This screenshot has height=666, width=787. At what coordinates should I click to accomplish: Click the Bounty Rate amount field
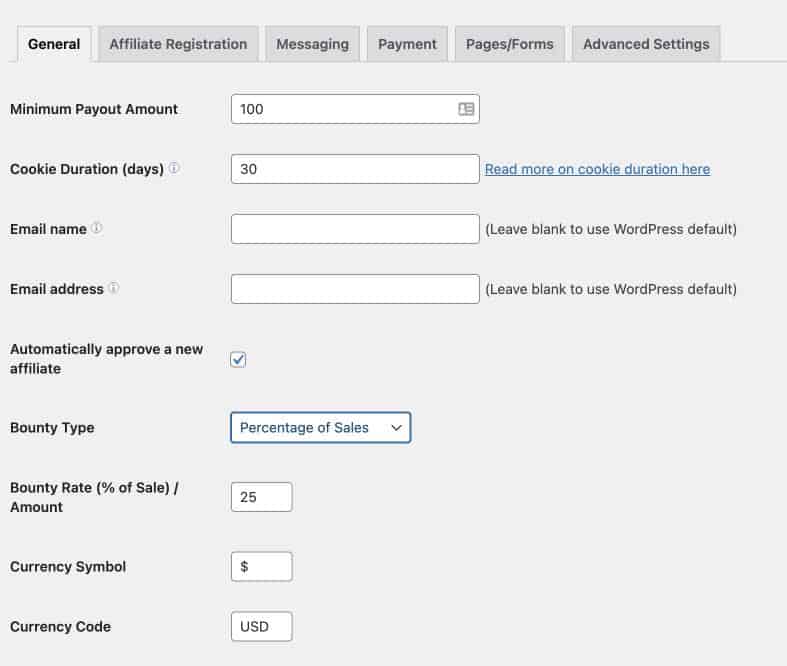click(261, 497)
